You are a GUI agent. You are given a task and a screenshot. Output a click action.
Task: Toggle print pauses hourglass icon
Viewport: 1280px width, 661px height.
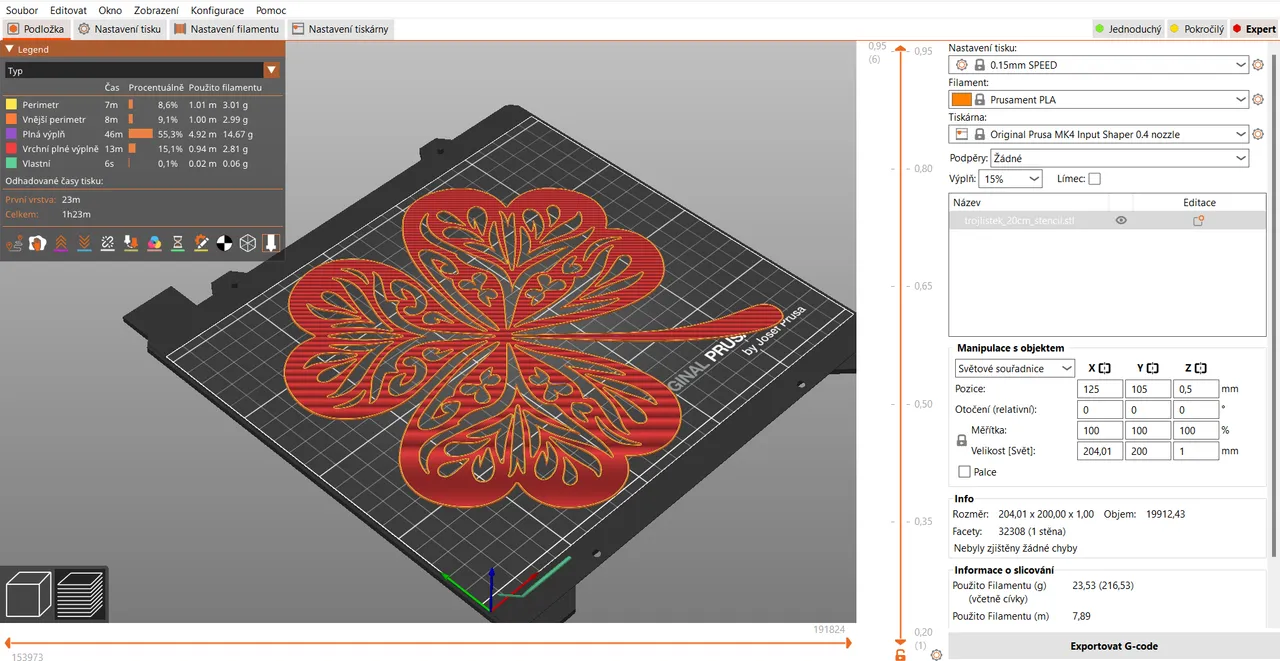click(x=178, y=243)
